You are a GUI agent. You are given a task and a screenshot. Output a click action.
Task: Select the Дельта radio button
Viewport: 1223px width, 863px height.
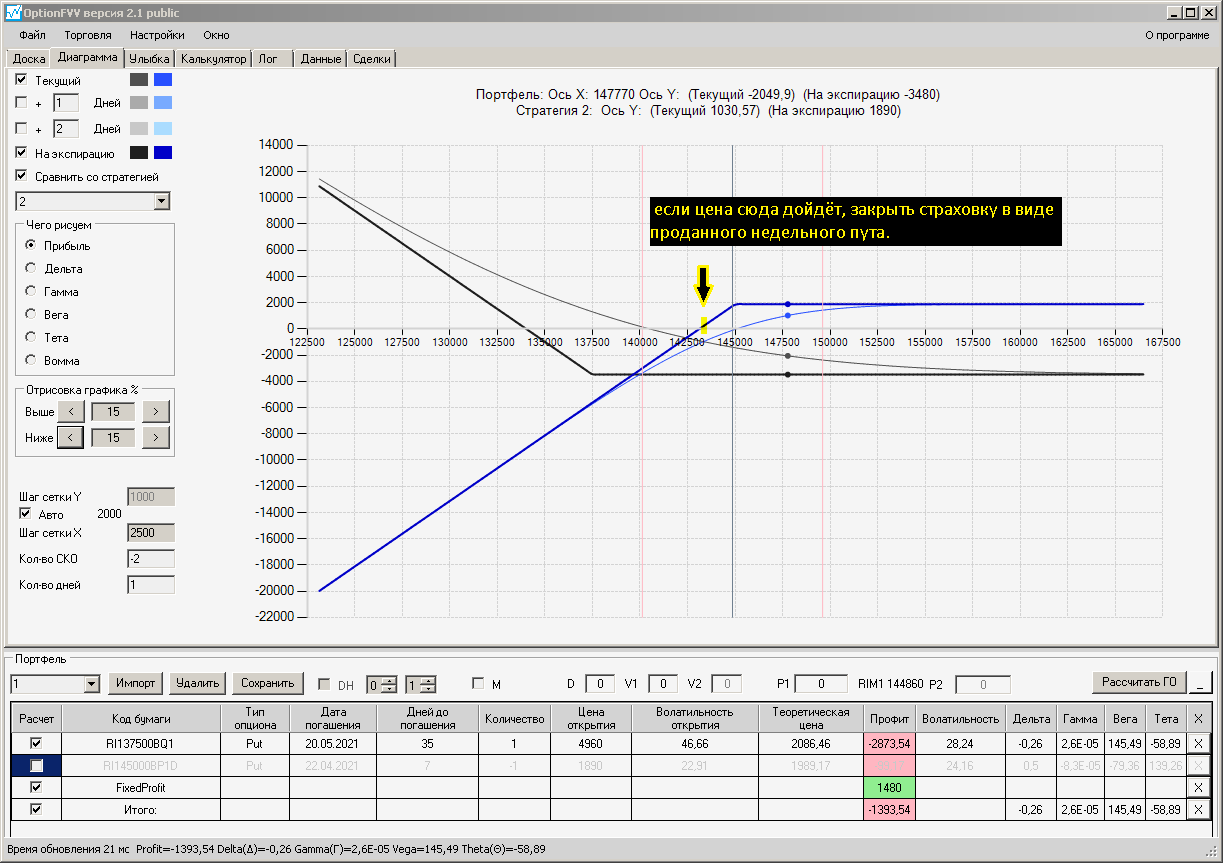coord(31,268)
